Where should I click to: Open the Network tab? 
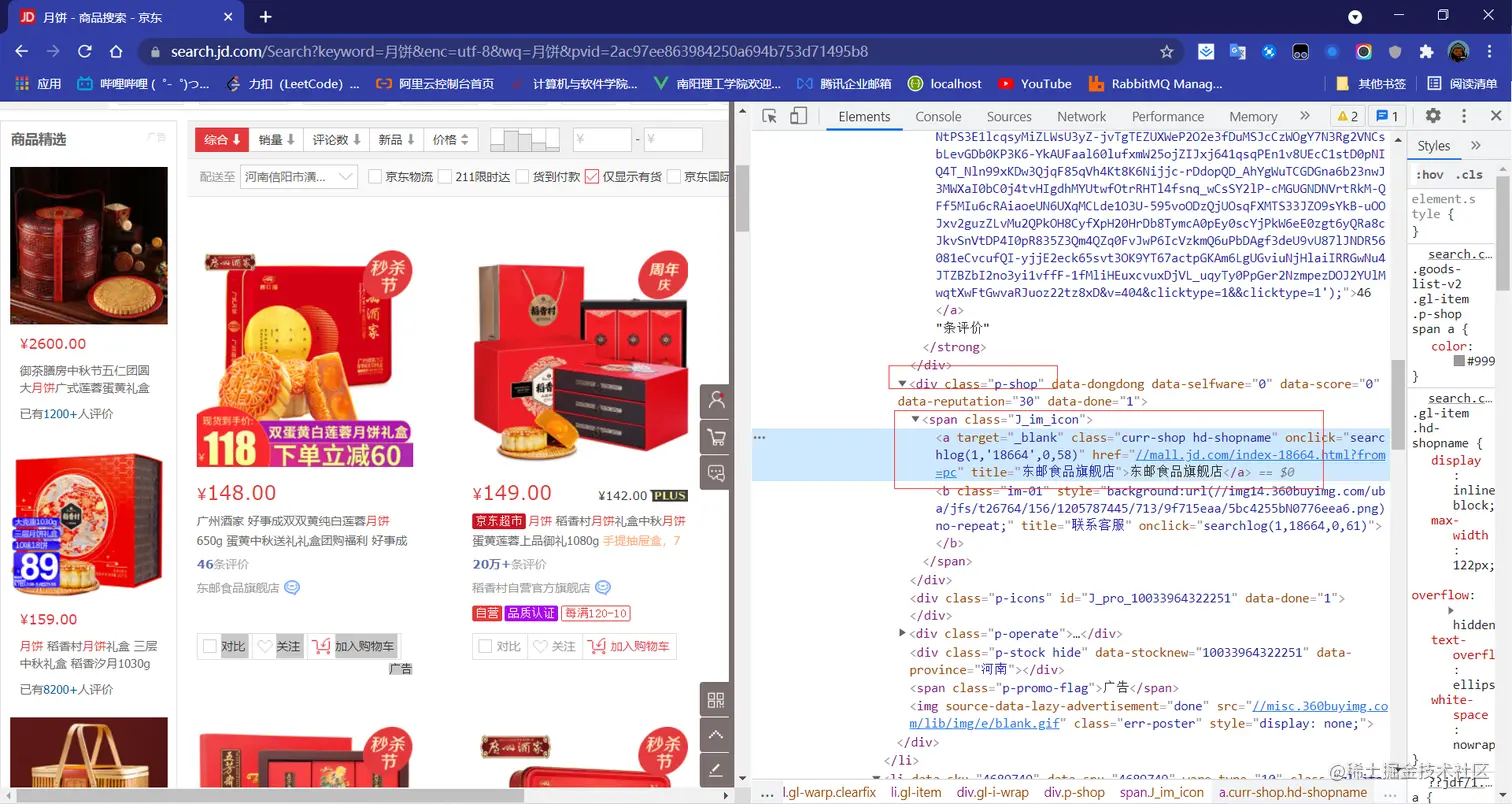pos(1082,117)
